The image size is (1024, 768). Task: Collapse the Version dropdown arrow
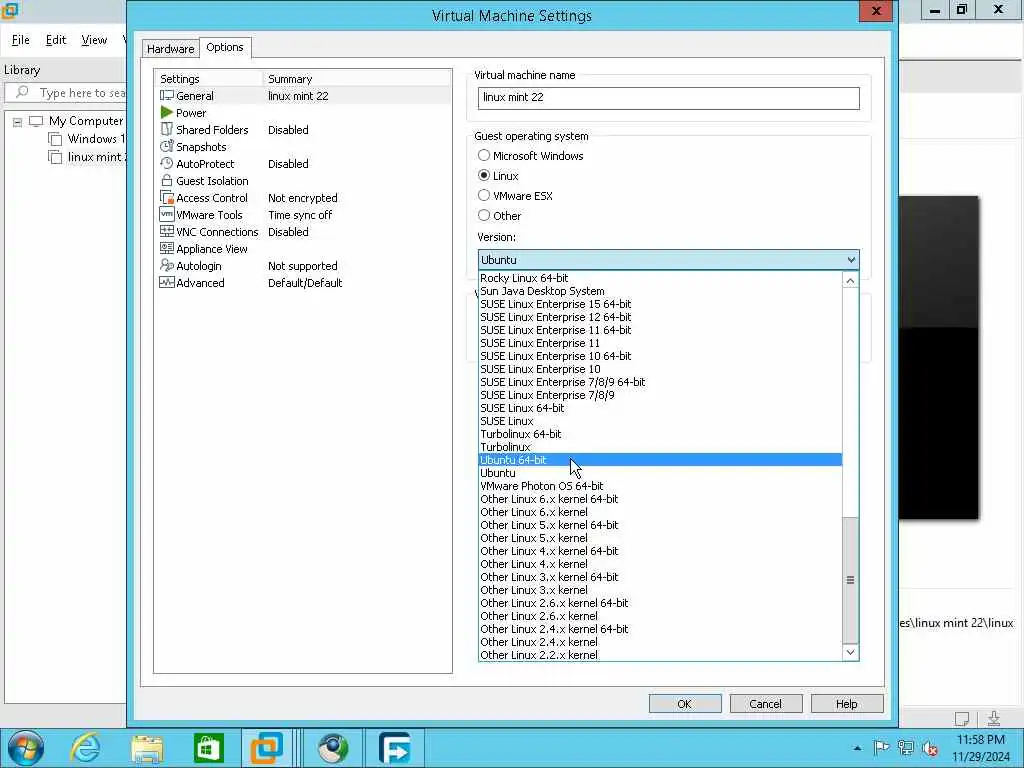851,259
